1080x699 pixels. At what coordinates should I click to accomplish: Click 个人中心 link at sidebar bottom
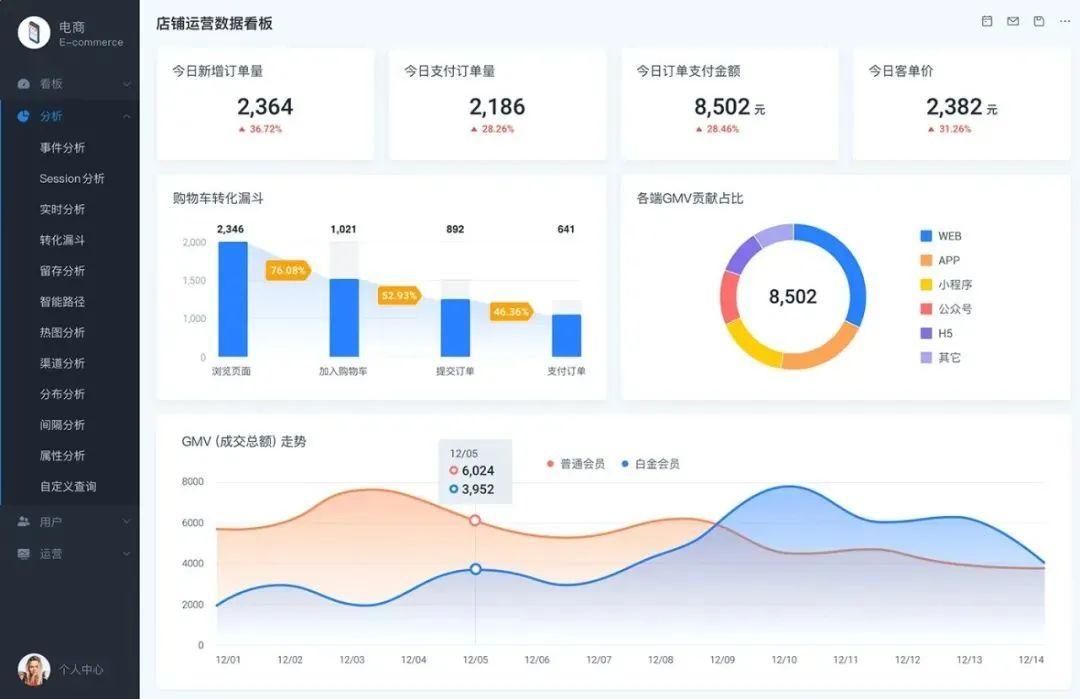pos(81,669)
